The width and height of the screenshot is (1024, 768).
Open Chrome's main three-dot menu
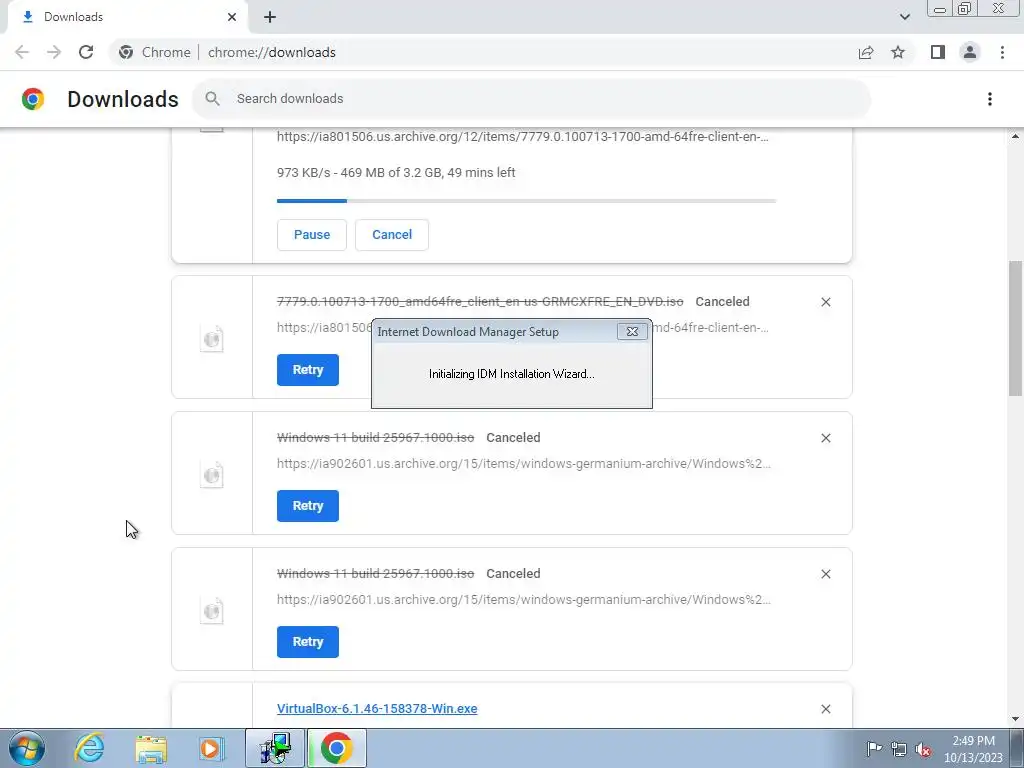point(1002,52)
